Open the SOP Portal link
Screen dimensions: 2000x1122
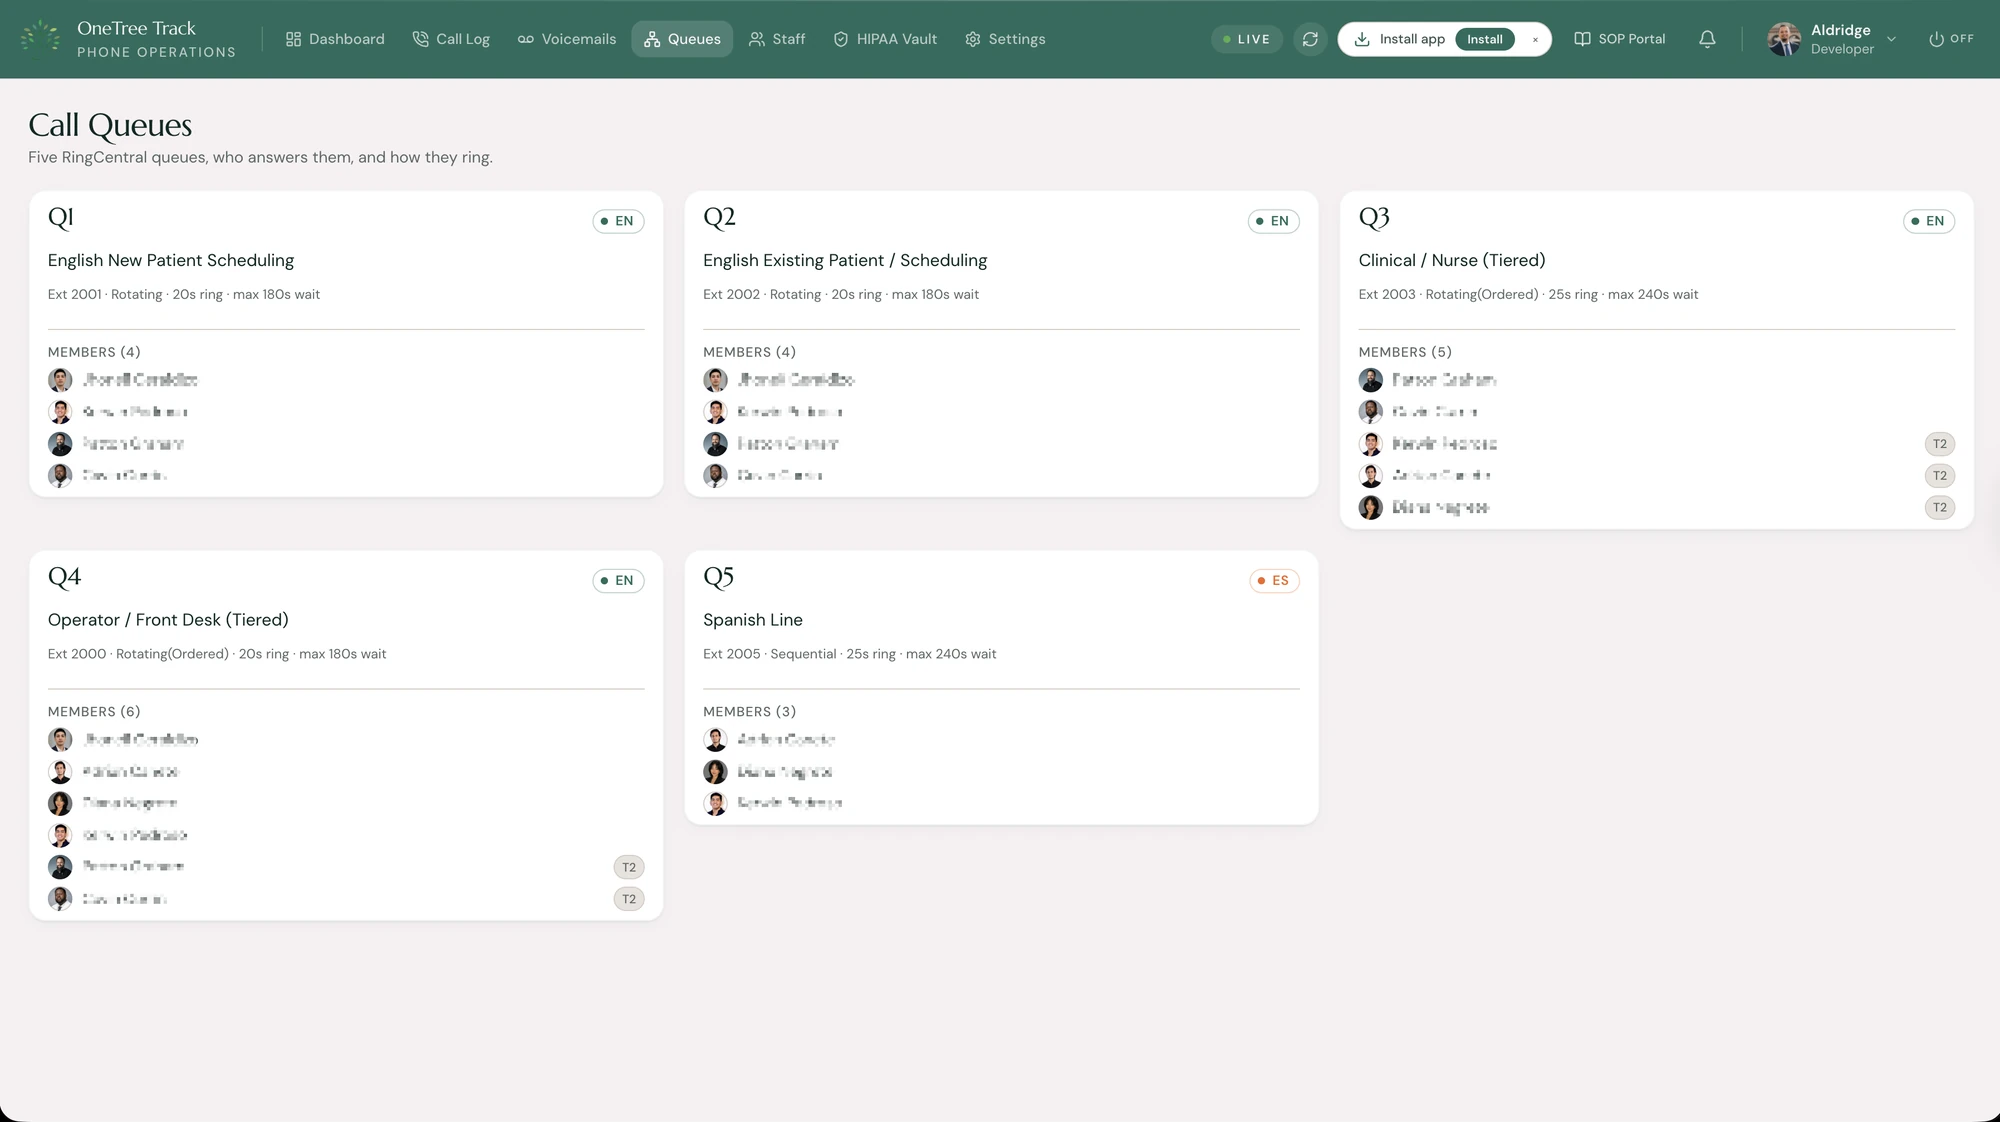pos(1620,39)
